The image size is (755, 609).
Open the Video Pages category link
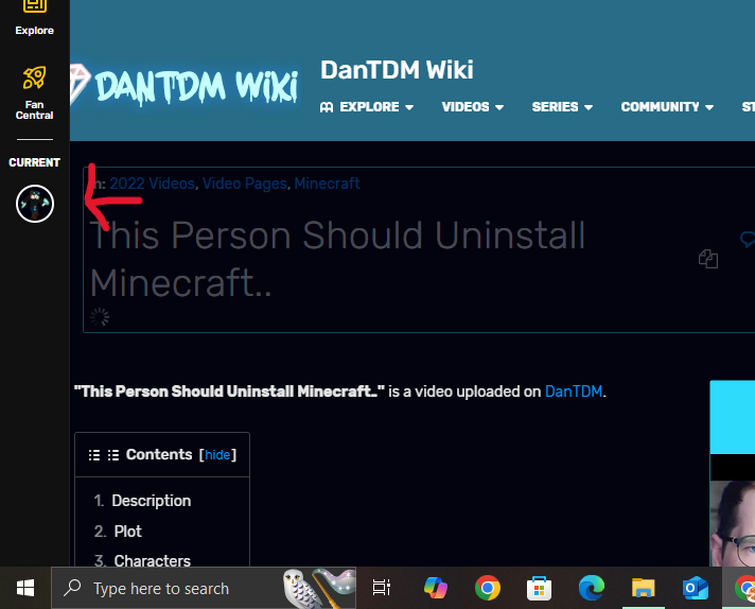[245, 183]
